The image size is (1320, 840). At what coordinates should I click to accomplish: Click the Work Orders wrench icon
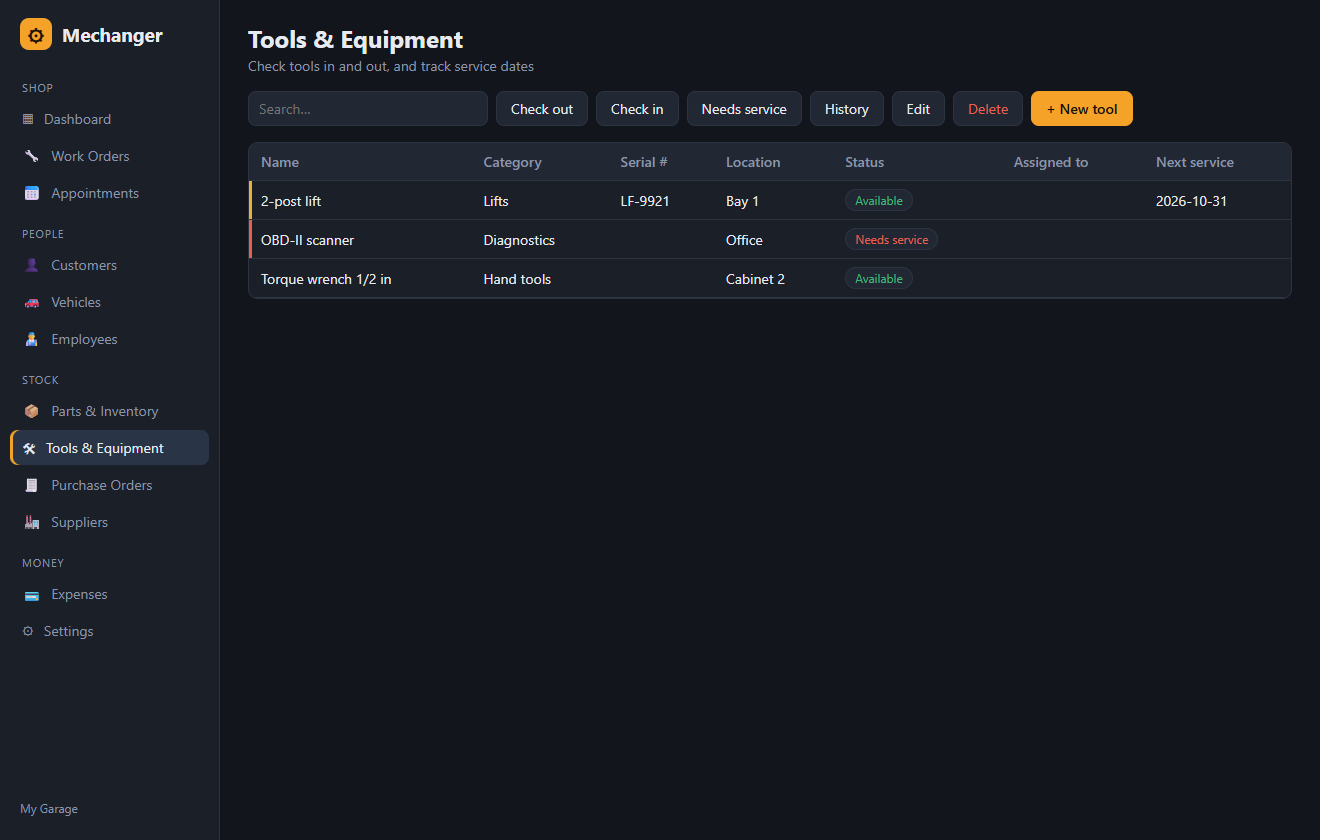tap(31, 156)
